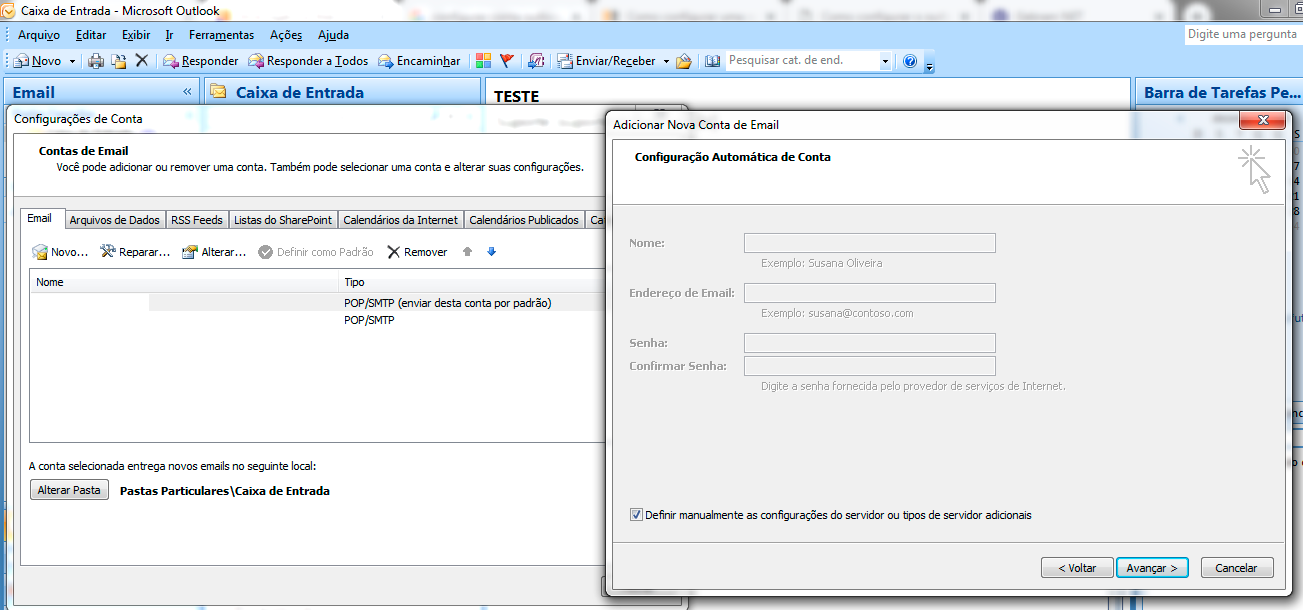Click Responder in the main toolbar
The width and height of the screenshot is (1303, 610).
[200, 61]
